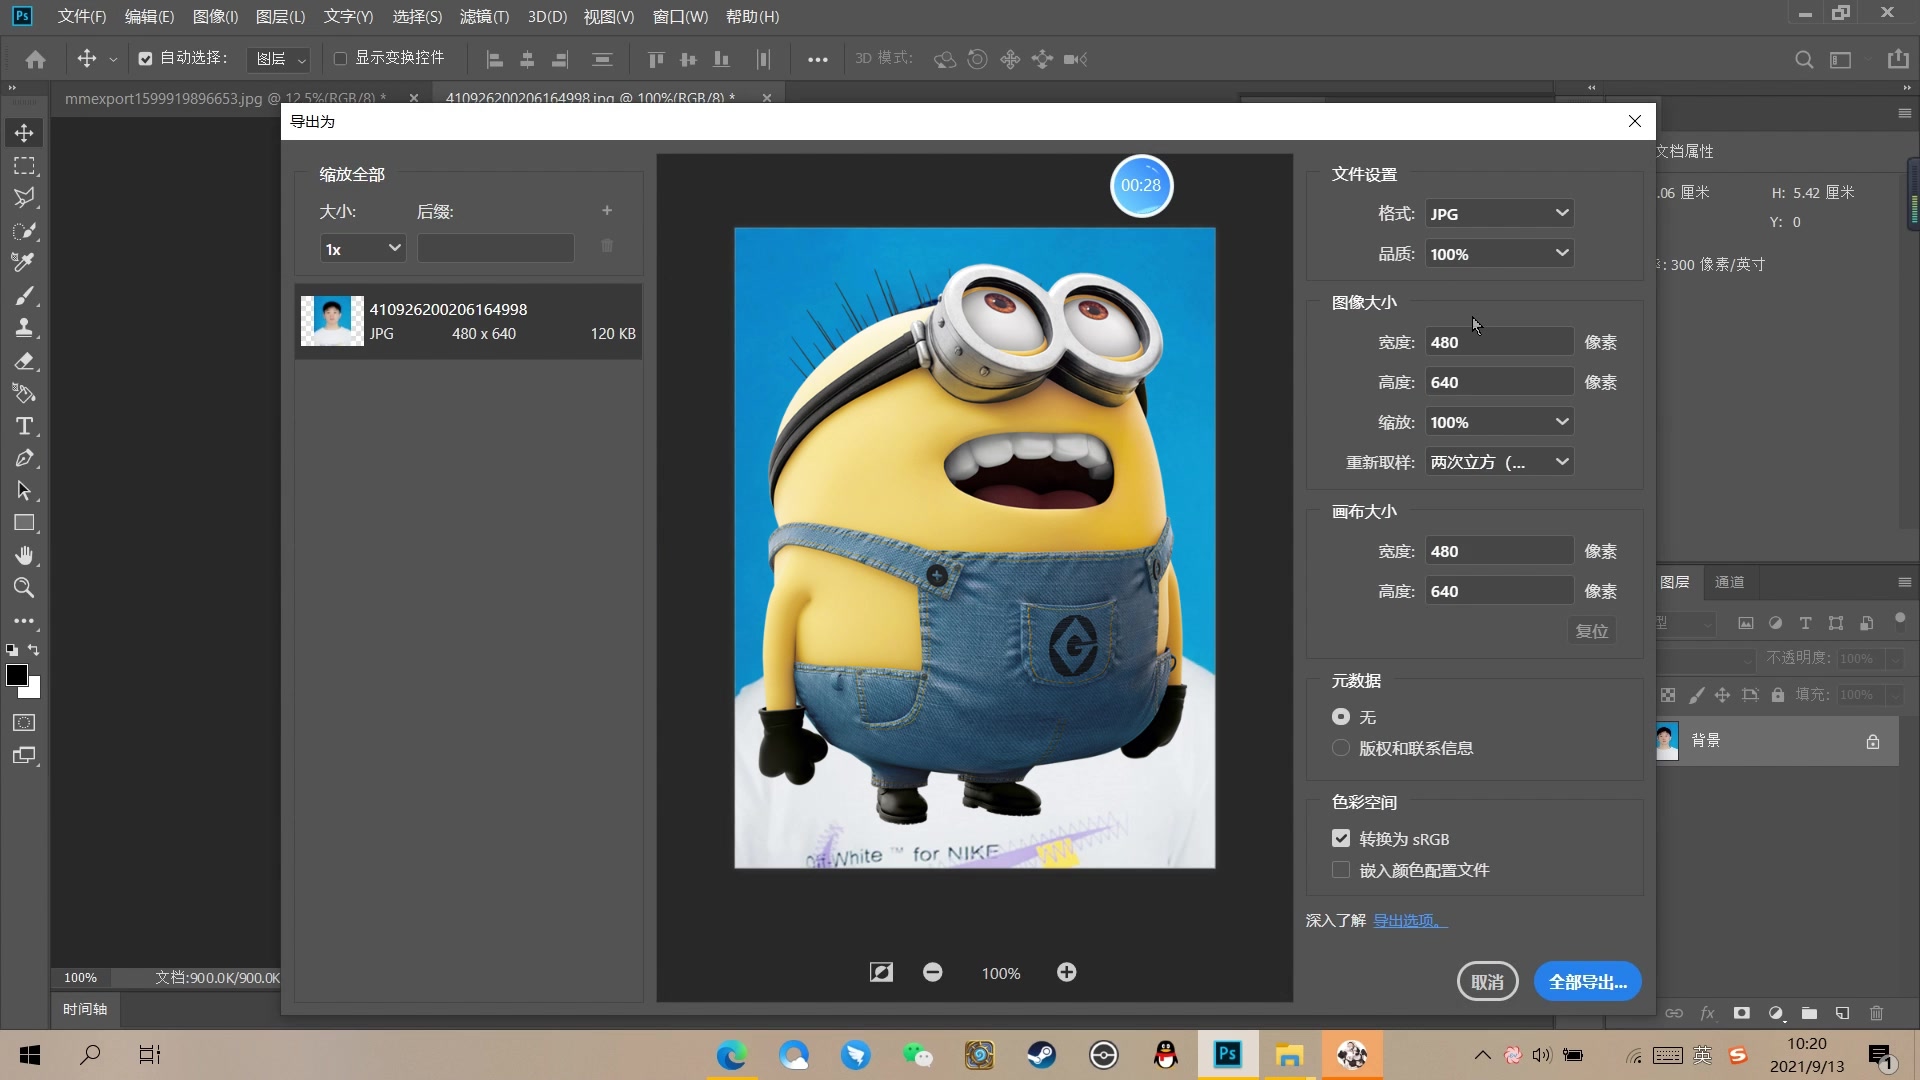
Task: Open the 滤镜(T) menu
Action: point(484,16)
